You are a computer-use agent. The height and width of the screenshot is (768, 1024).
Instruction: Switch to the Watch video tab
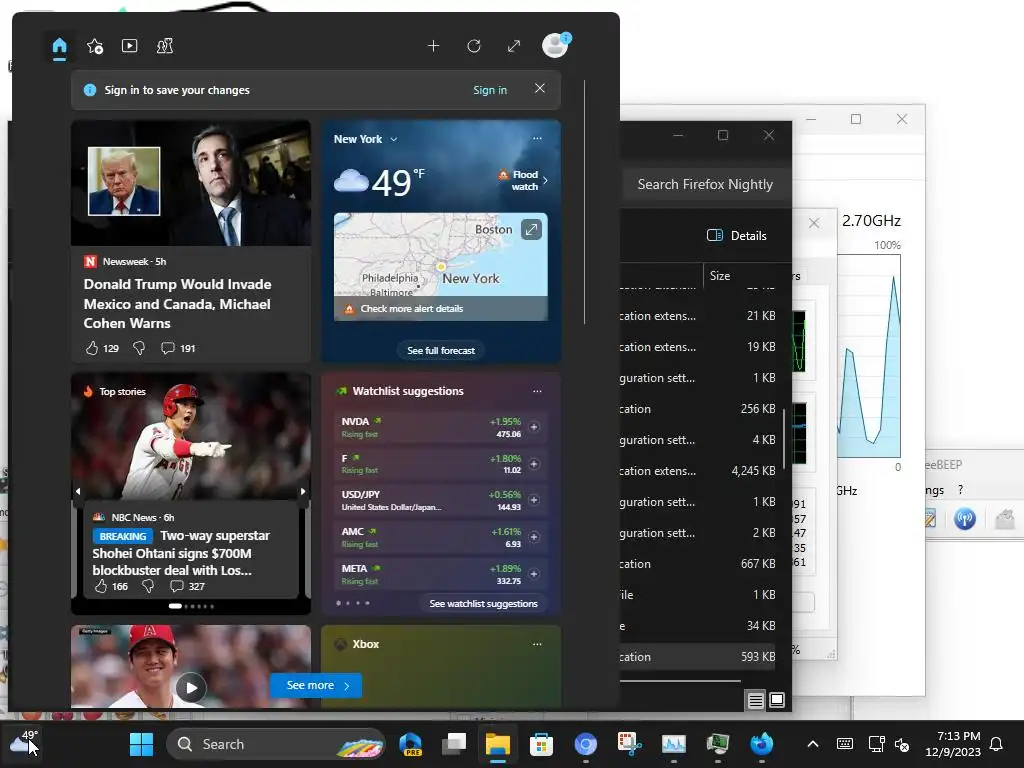pos(129,46)
